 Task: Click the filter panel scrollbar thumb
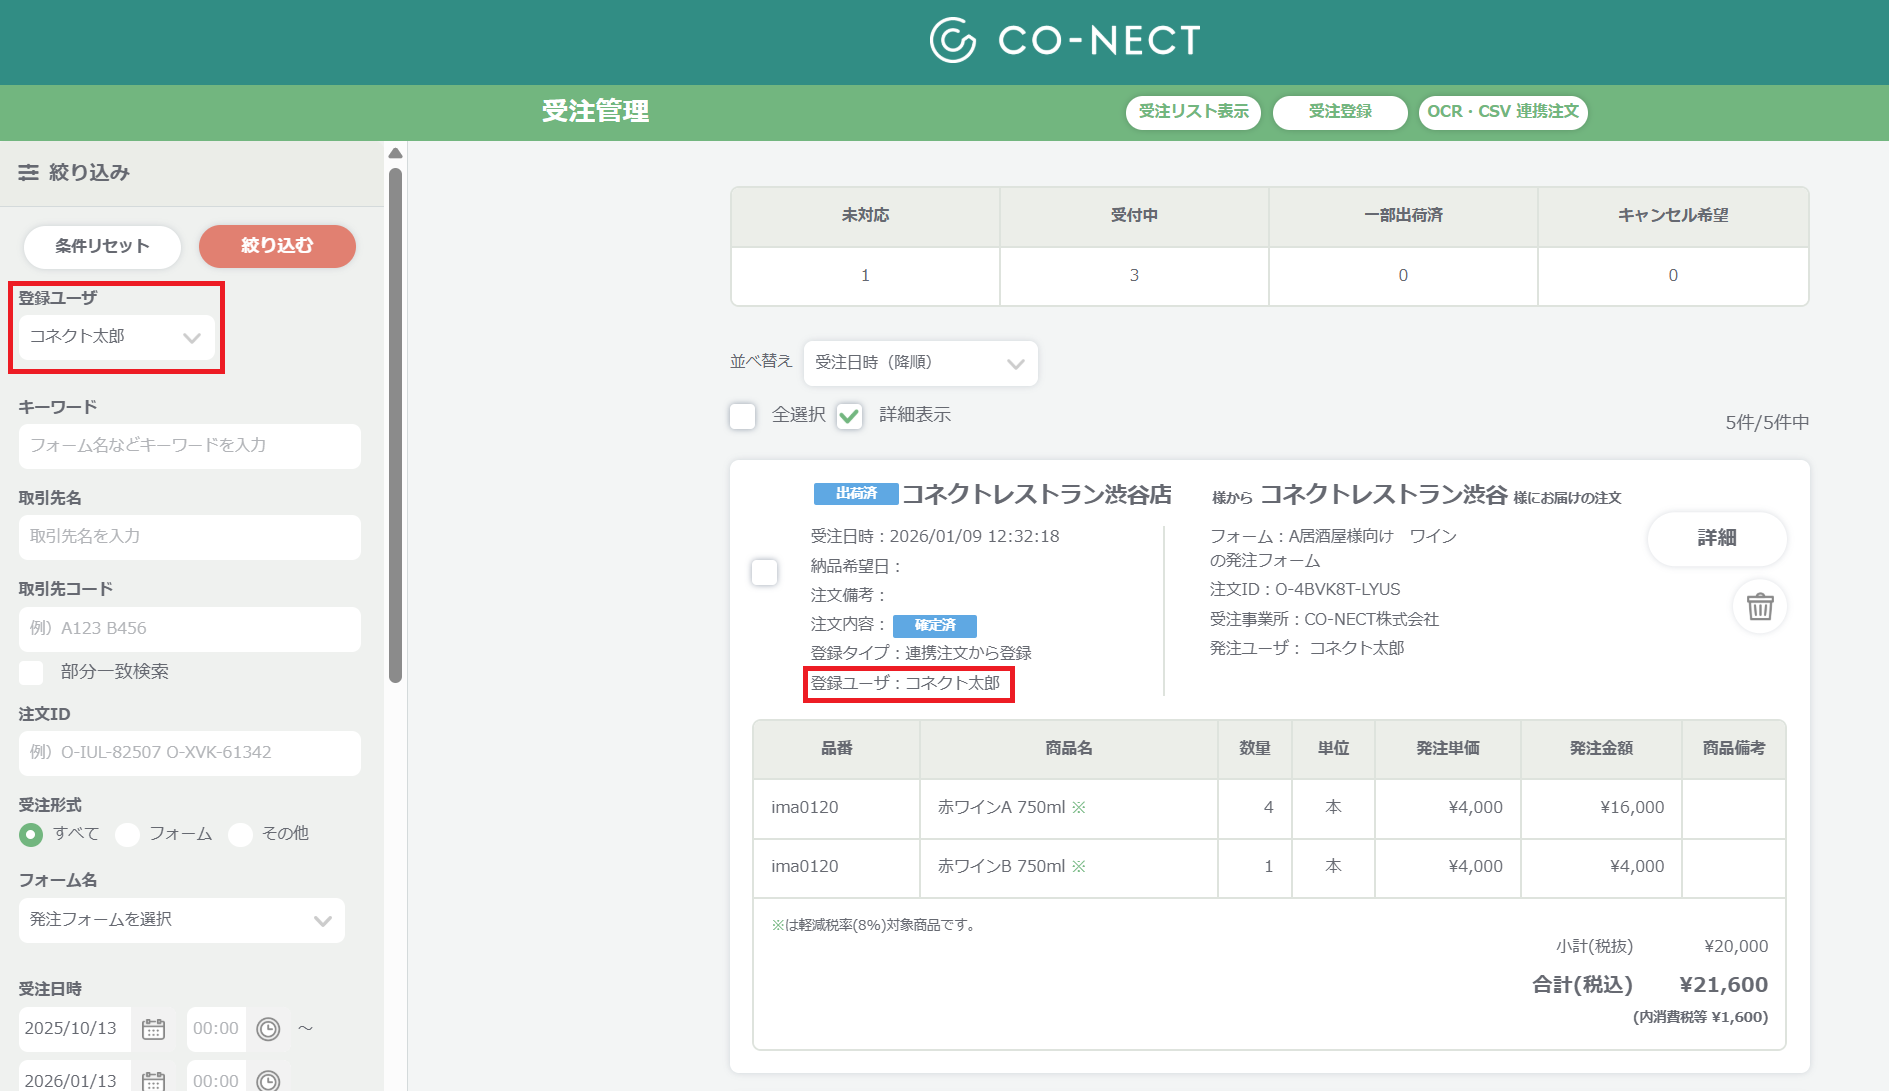[395, 425]
